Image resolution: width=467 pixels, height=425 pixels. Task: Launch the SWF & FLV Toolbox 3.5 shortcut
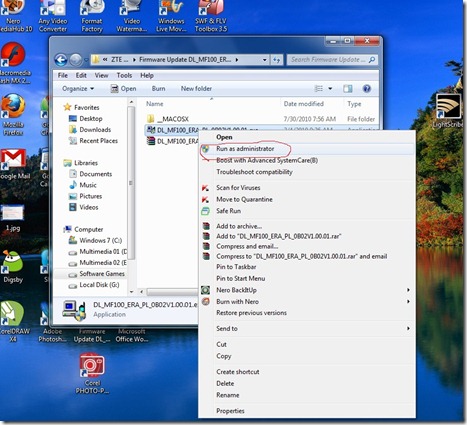click(x=211, y=16)
